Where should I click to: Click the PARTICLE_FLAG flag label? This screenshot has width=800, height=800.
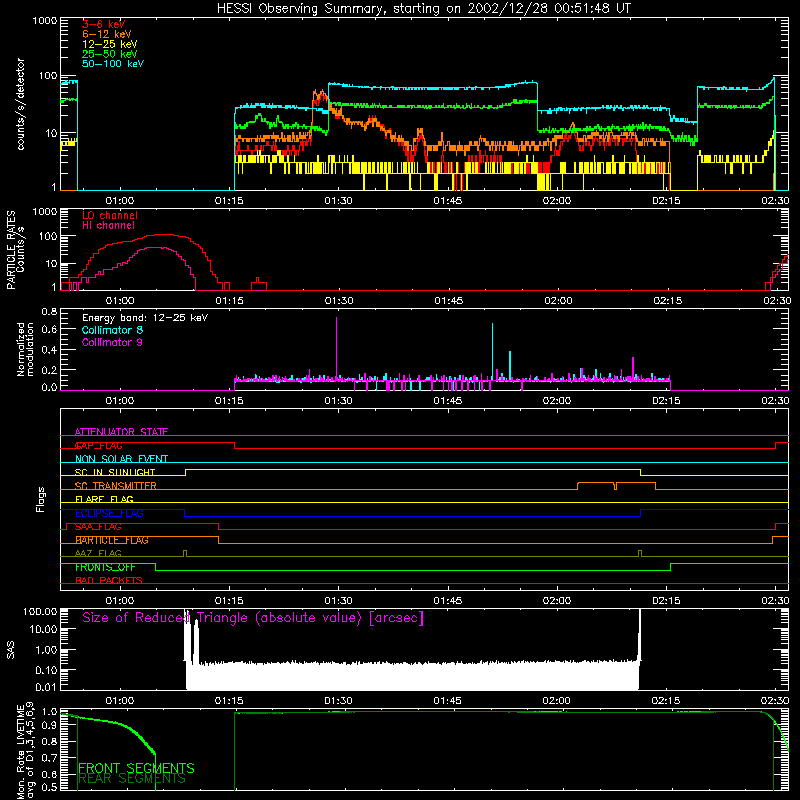pyautogui.click(x=112, y=540)
